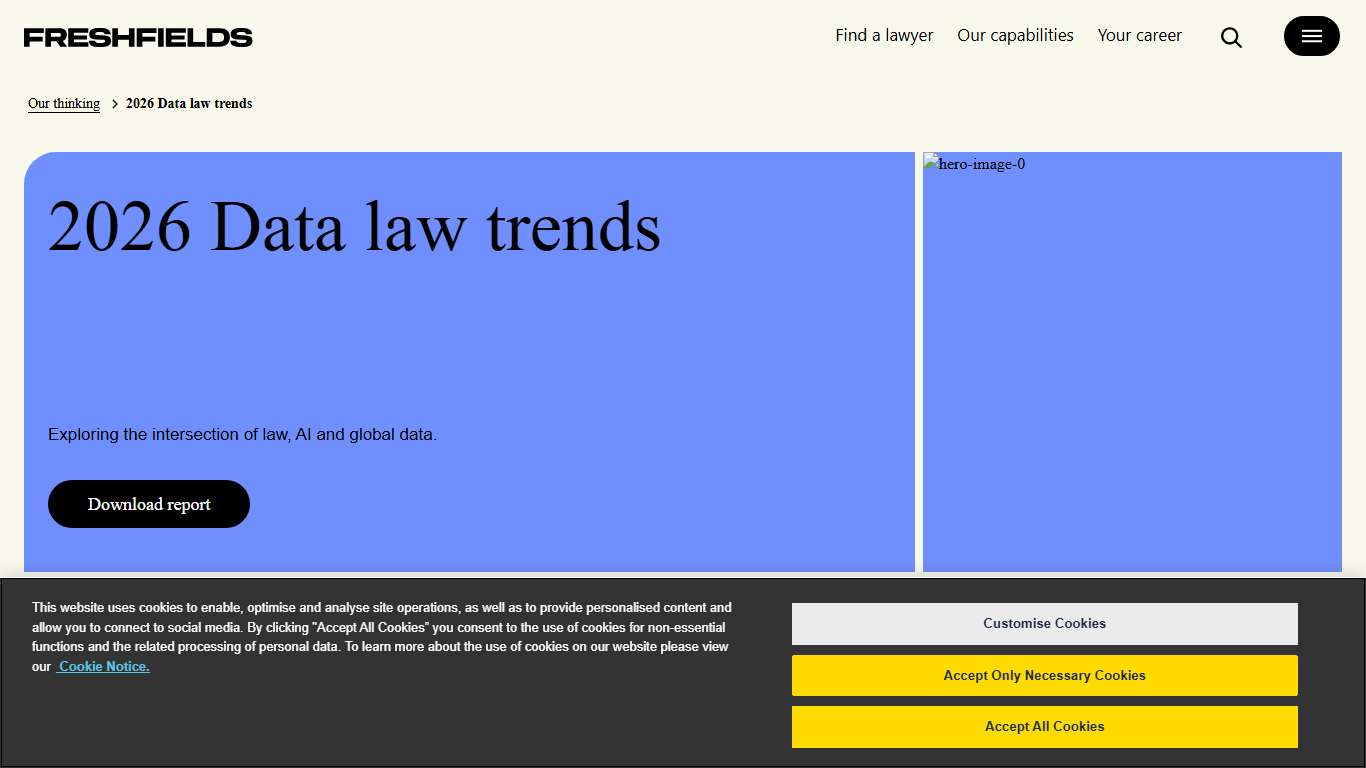Accept All Cookies on the banner
The image size is (1366, 768).
[1044, 727]
